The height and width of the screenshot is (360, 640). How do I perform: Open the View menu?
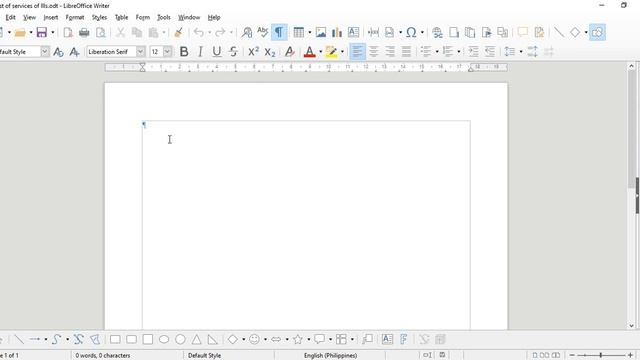29,18
